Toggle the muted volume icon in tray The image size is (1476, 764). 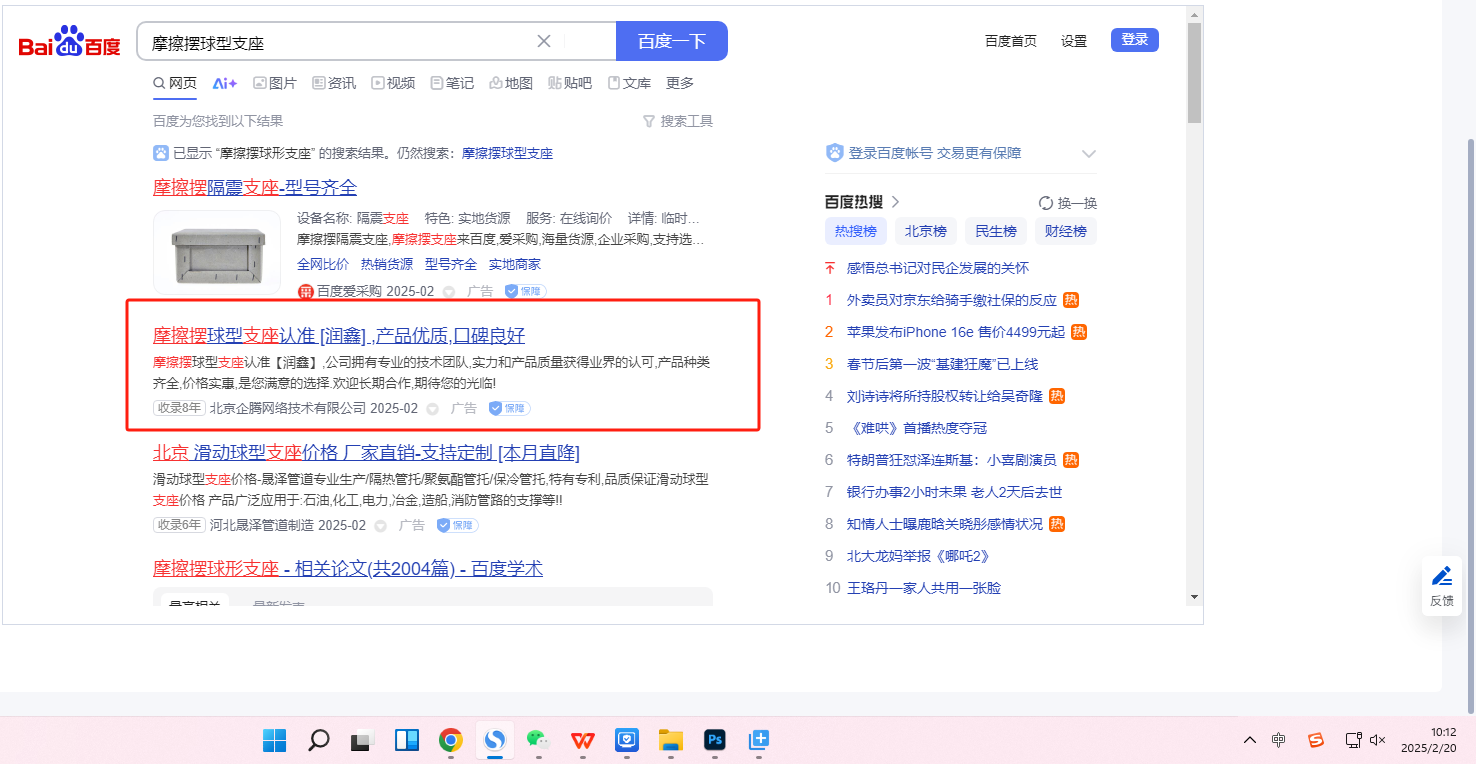coord(1378,740)
